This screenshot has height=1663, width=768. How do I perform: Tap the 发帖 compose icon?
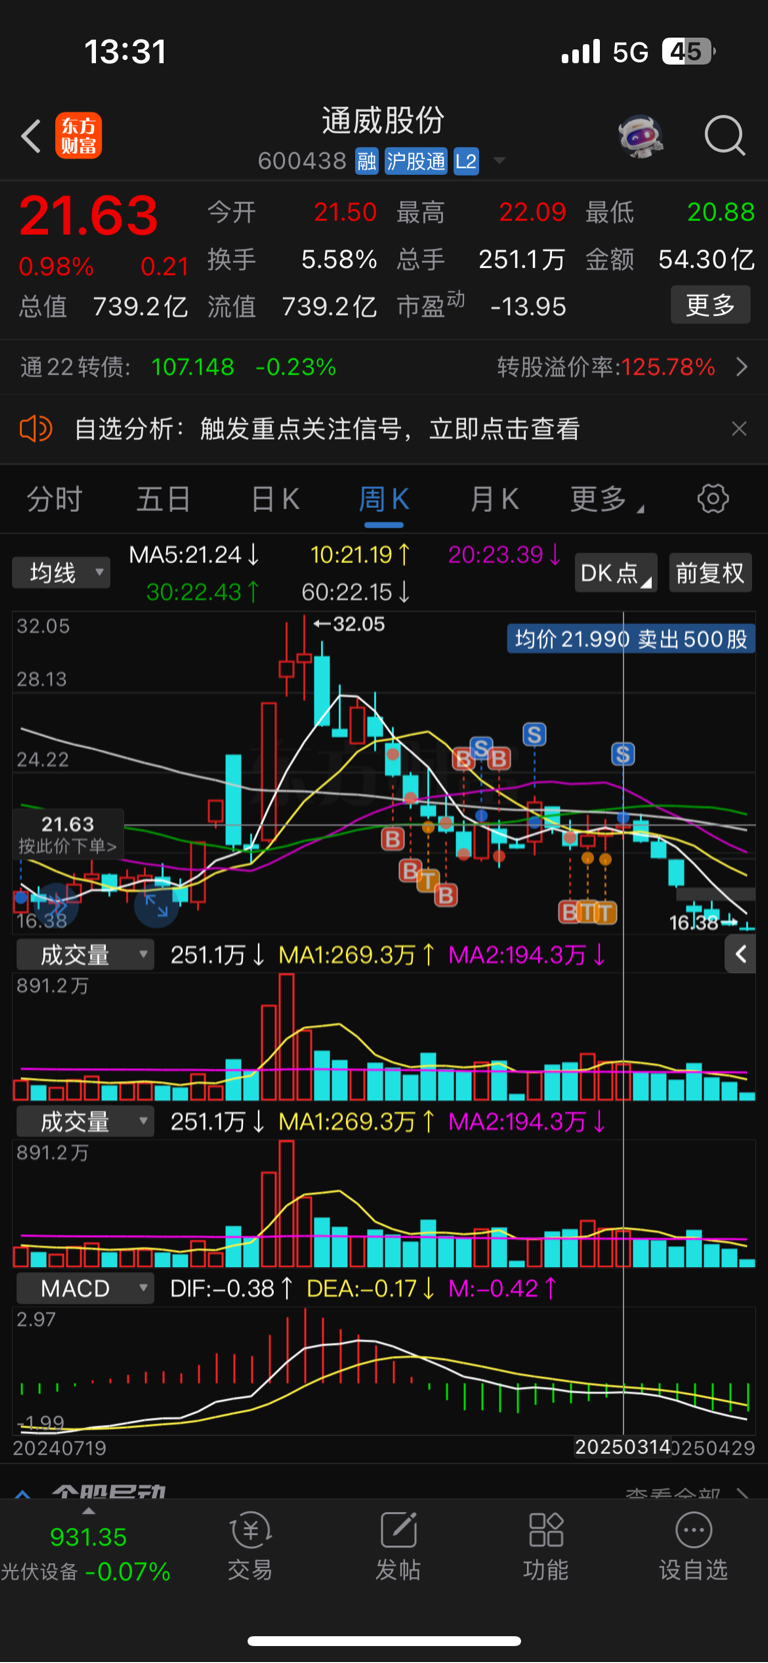coord(398,1530)
